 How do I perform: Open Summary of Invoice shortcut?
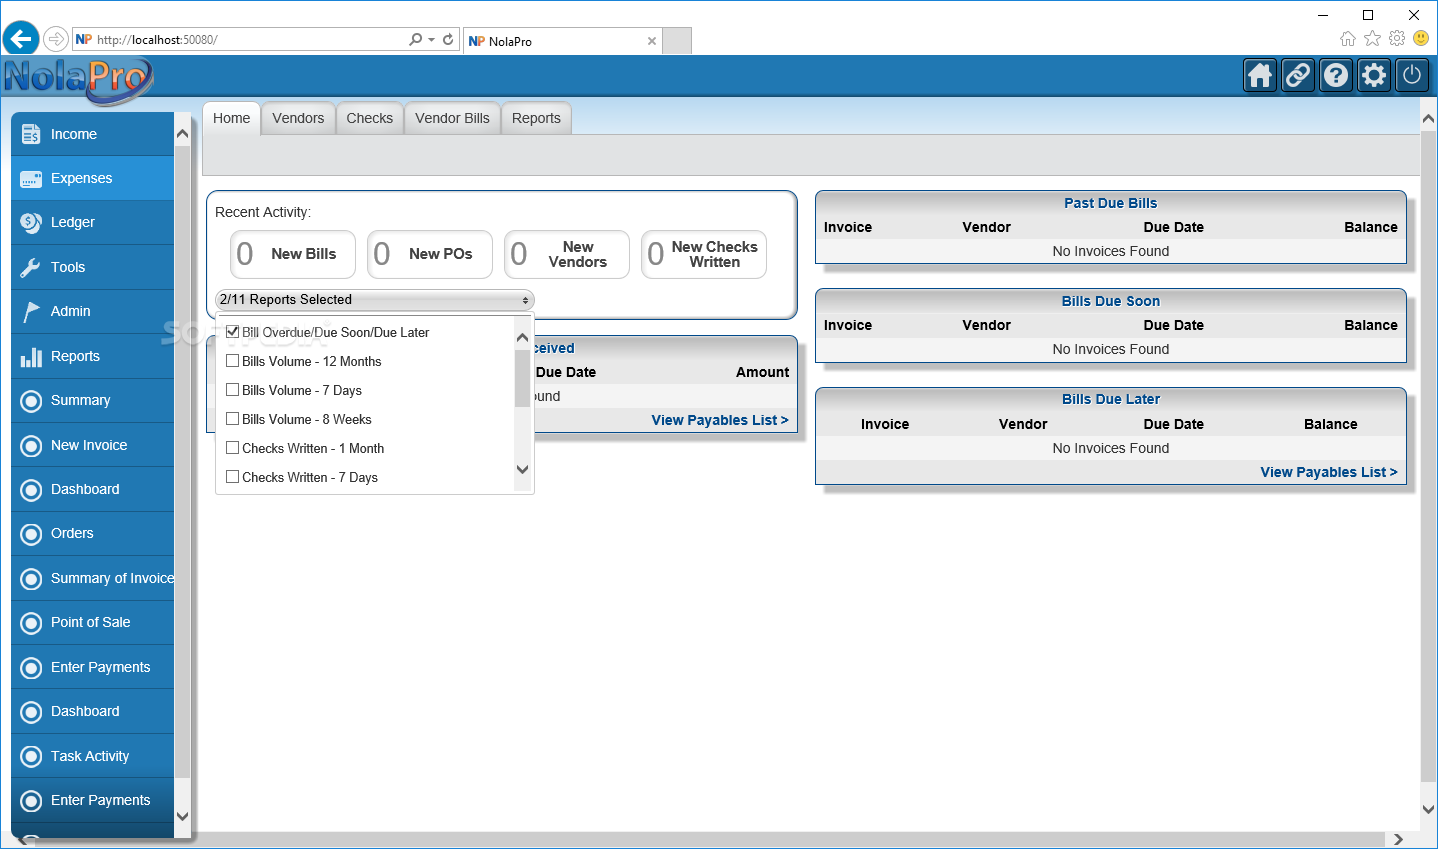92,578
